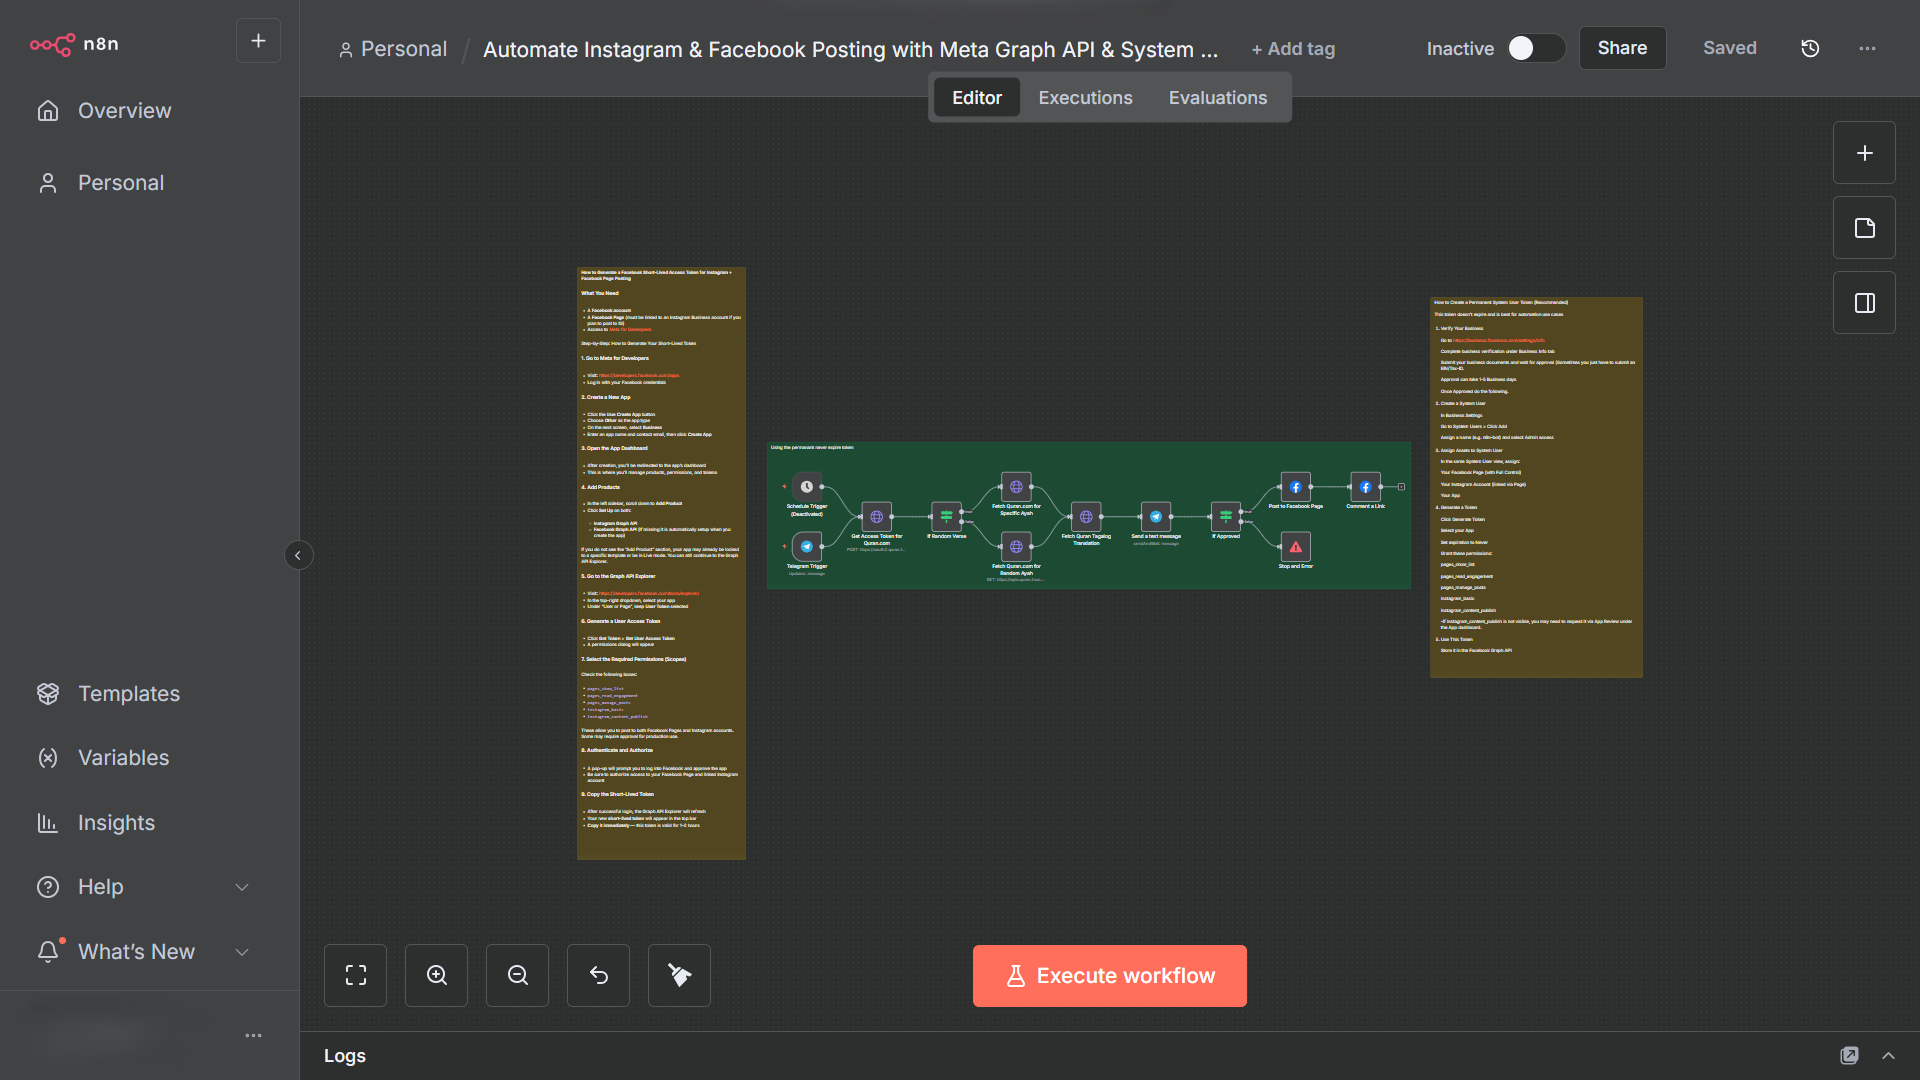This screenshot has height=1080, width=1920.
Task: Add a sticky note from the right toolbar
Action: (x=1863, y=227)
